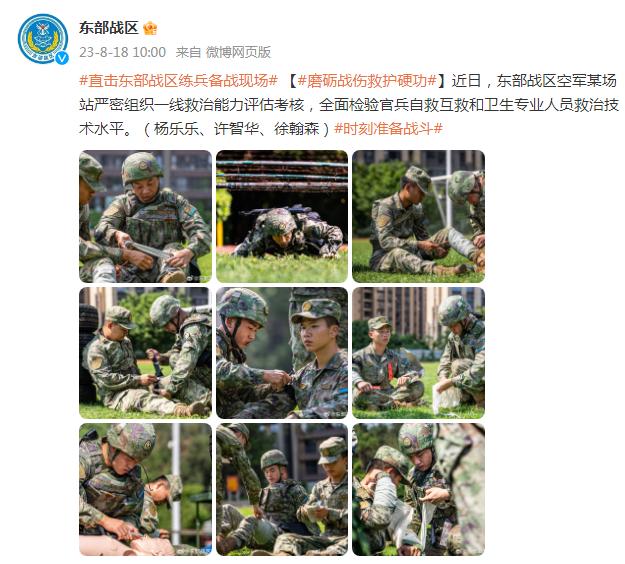Open bottom-right photo of head bandaging
The image size is (625, 564).
coord(419,489)
